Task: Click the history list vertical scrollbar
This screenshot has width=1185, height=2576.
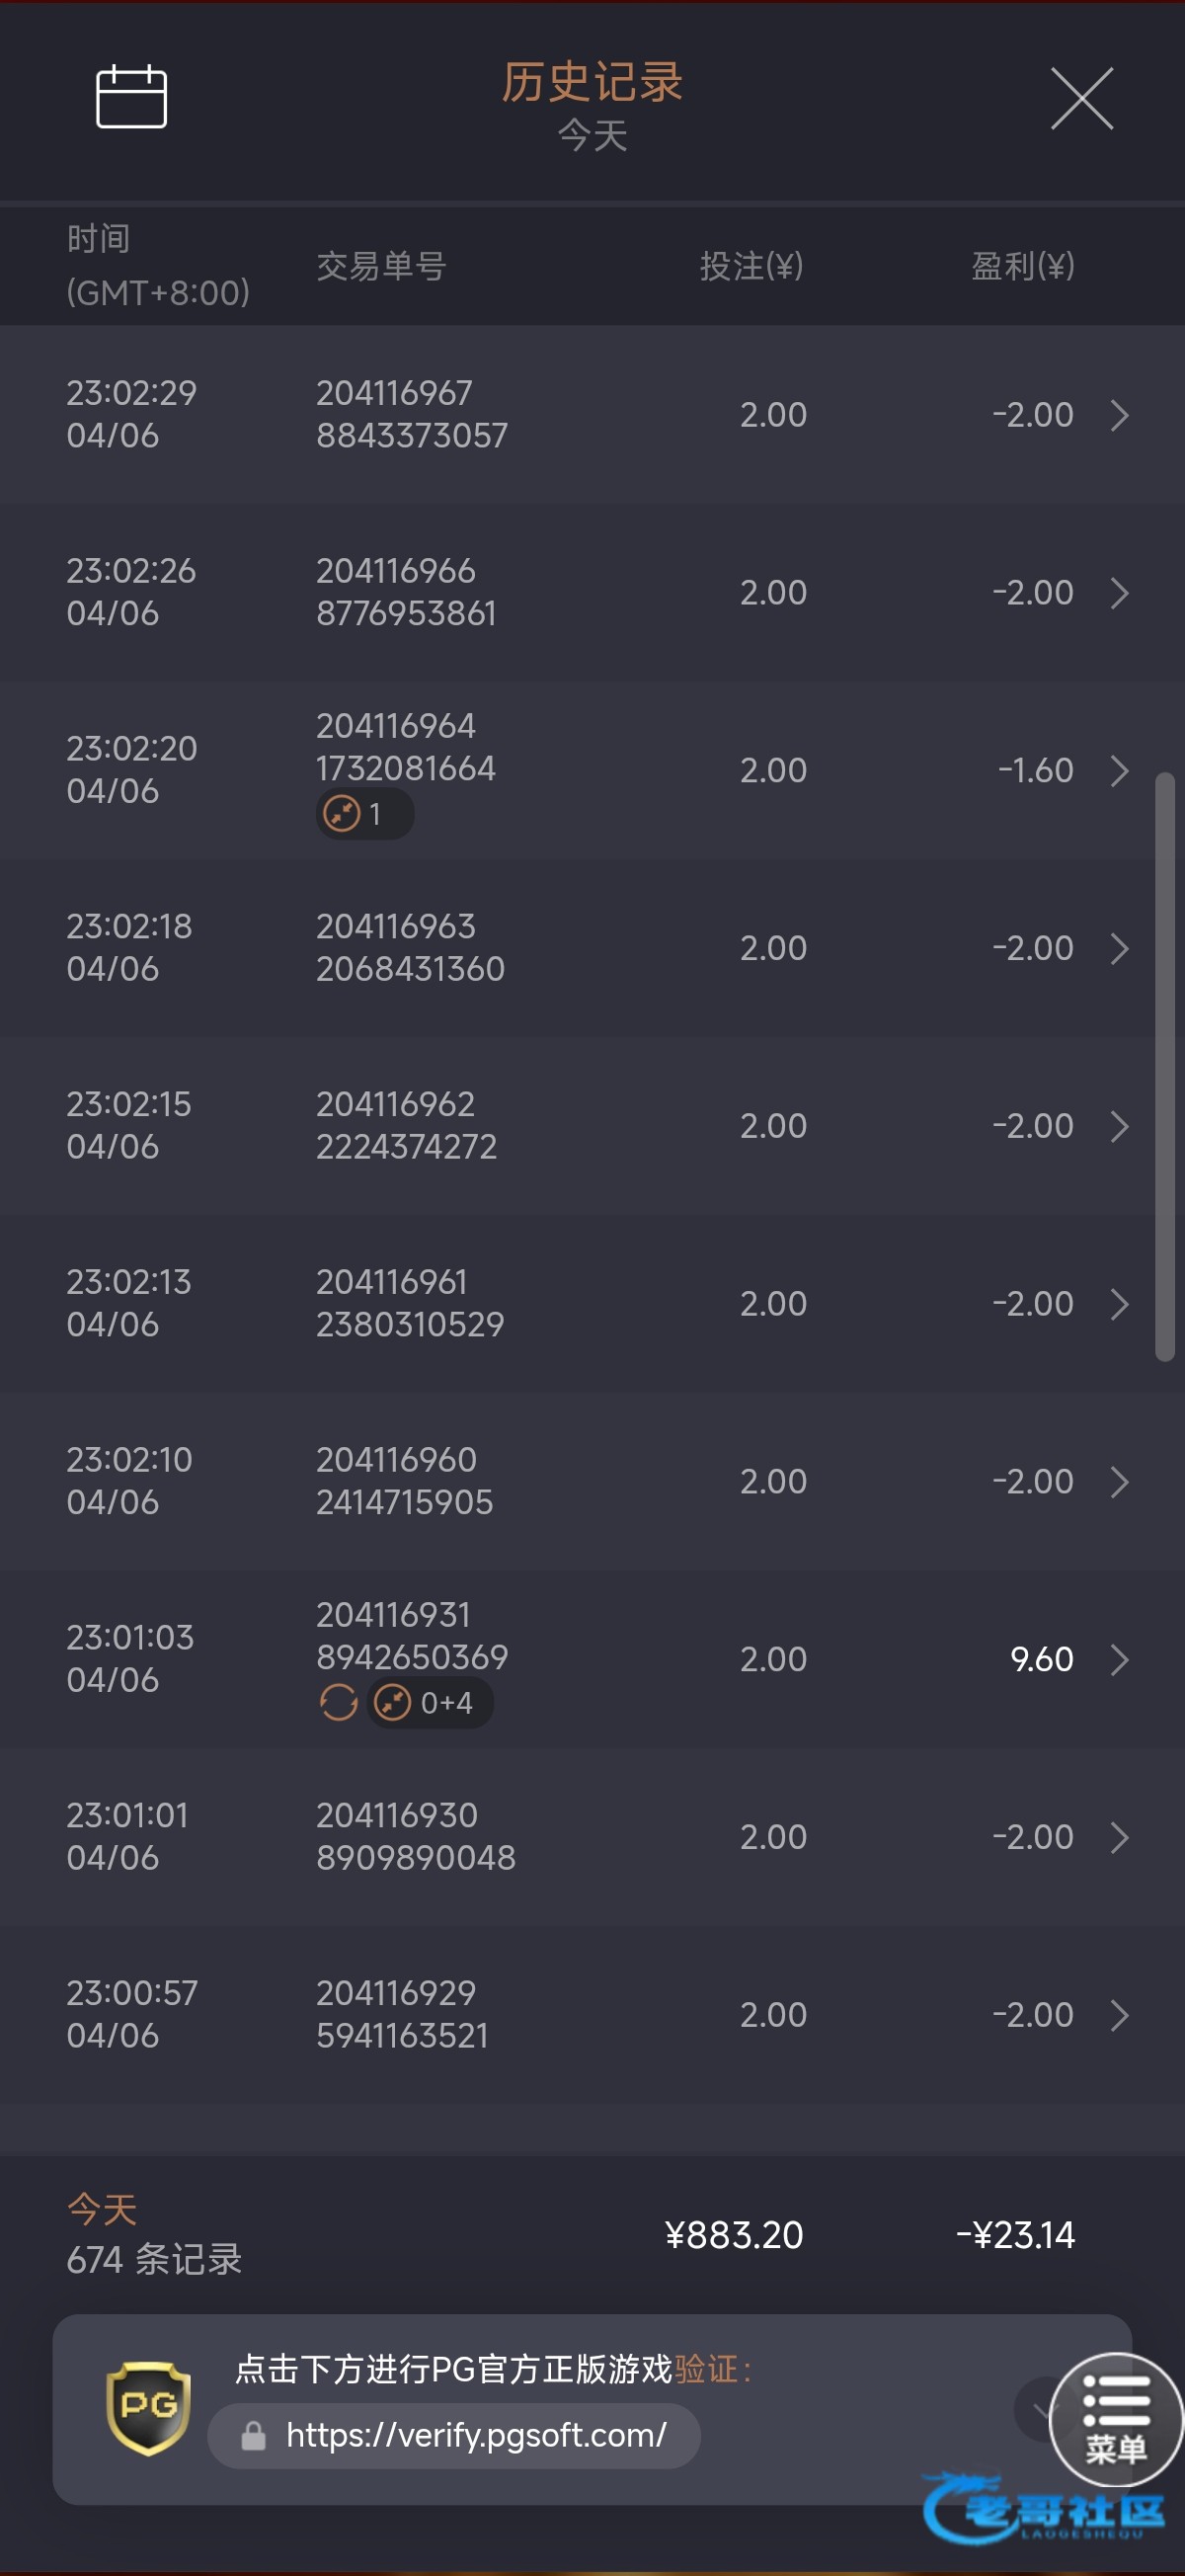Action: pyautogui.click(x=1164, y=1066)
